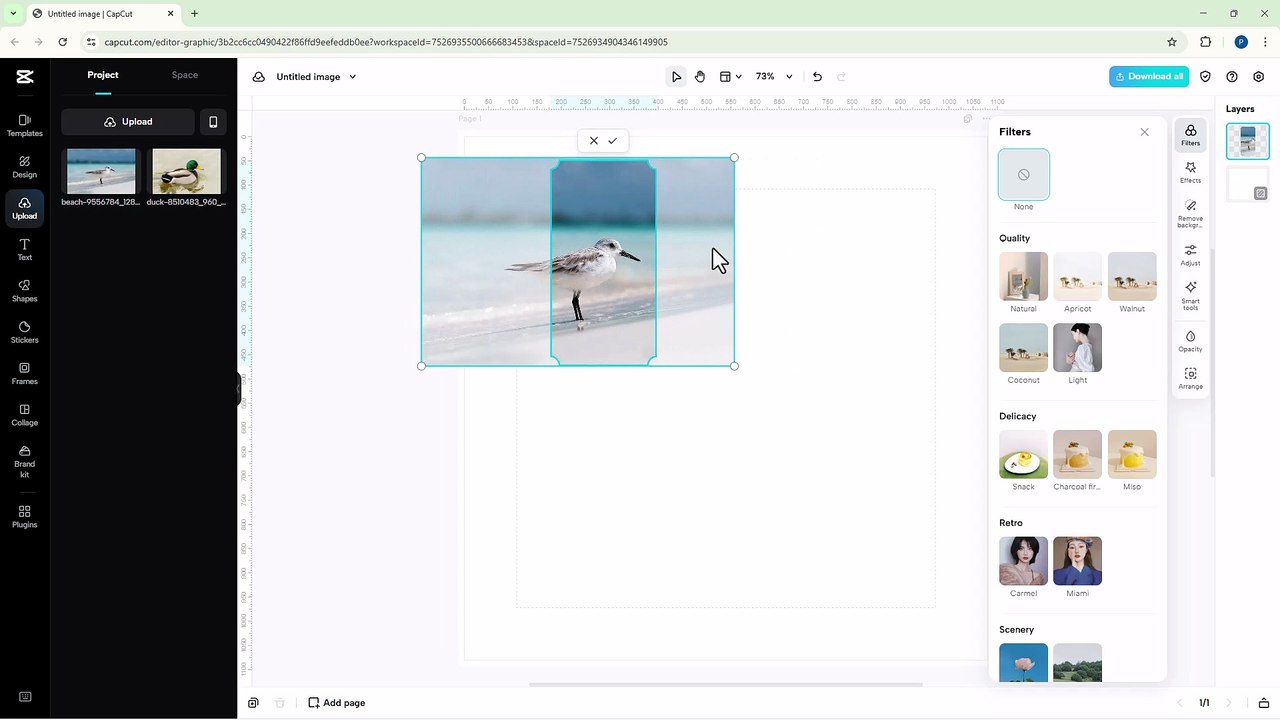Open the Brand kit panel
The height and width of the screenshot is (720, 1280).
click(x=25, y=460)
